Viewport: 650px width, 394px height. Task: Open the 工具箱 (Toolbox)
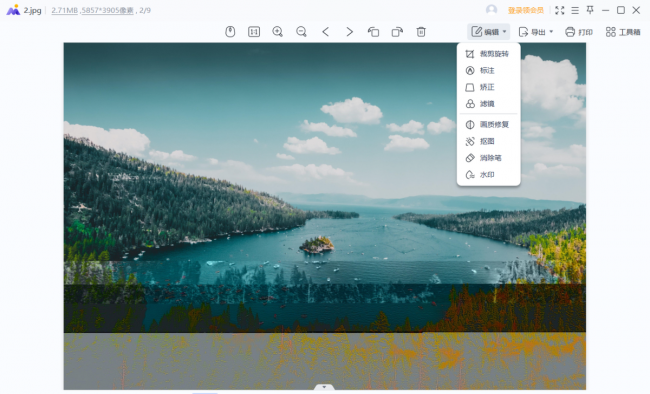click(623, 32)
